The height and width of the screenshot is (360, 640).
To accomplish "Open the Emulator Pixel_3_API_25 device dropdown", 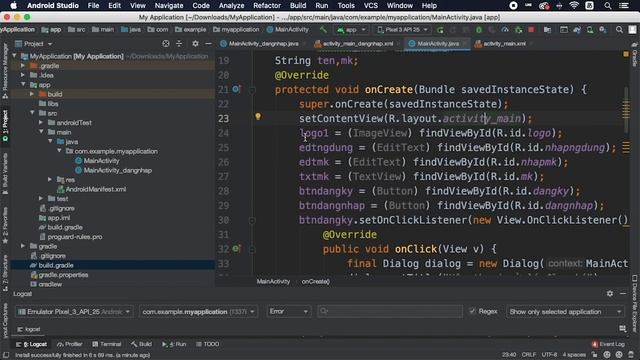I will [x=74, y=311].
